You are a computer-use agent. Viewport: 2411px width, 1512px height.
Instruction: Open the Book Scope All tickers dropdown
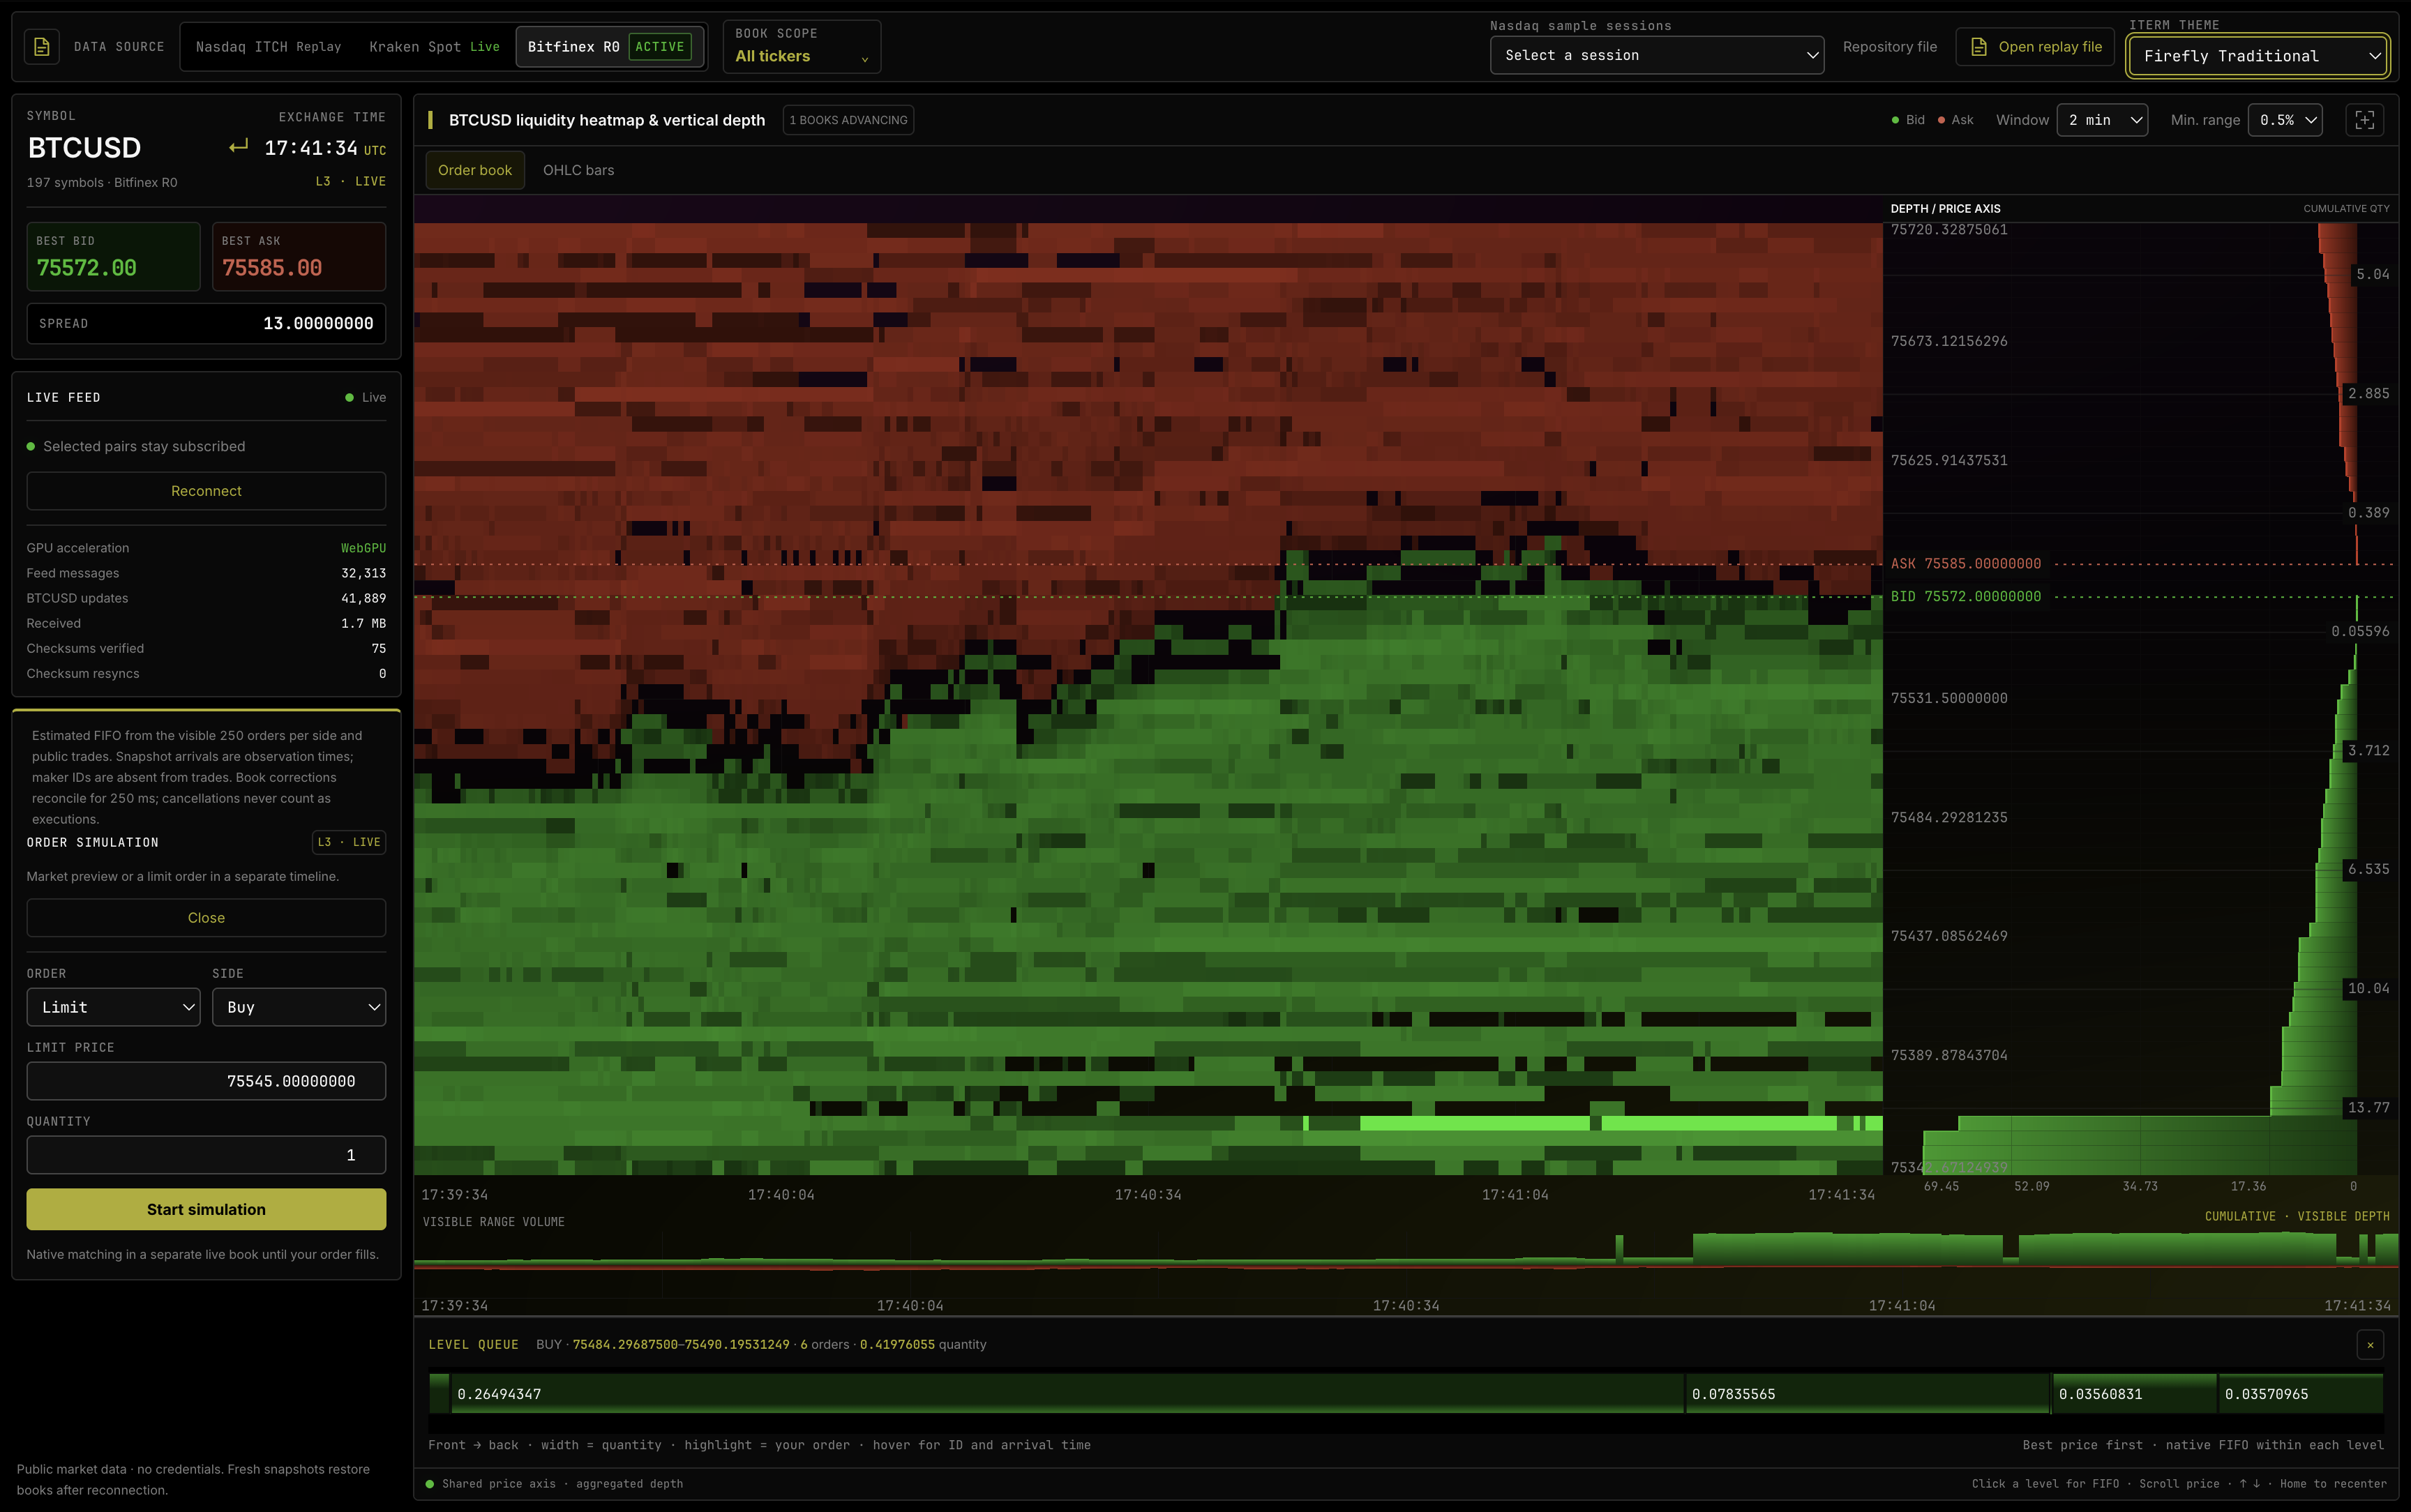(802, 47)
